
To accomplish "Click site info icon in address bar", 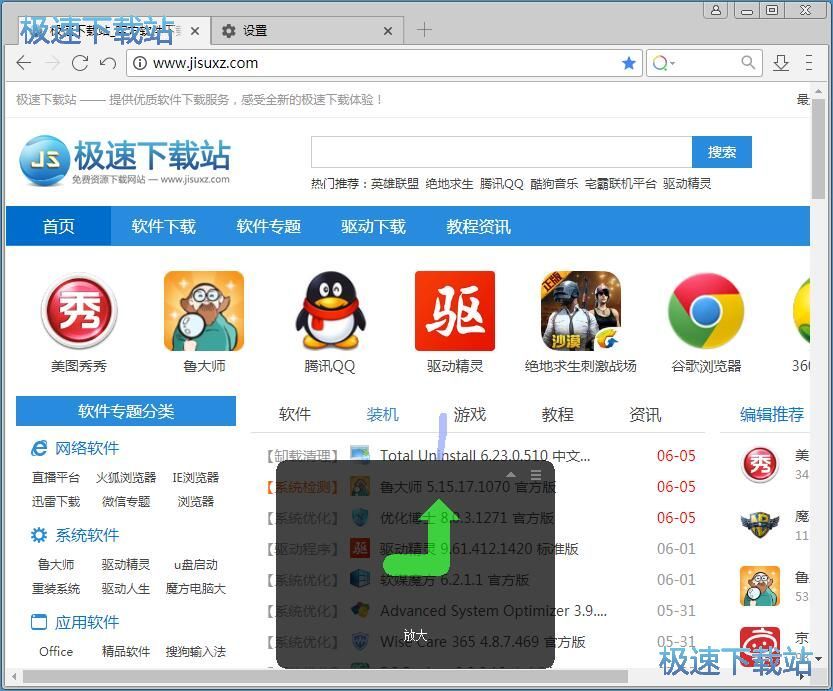I will coord(140,63).
